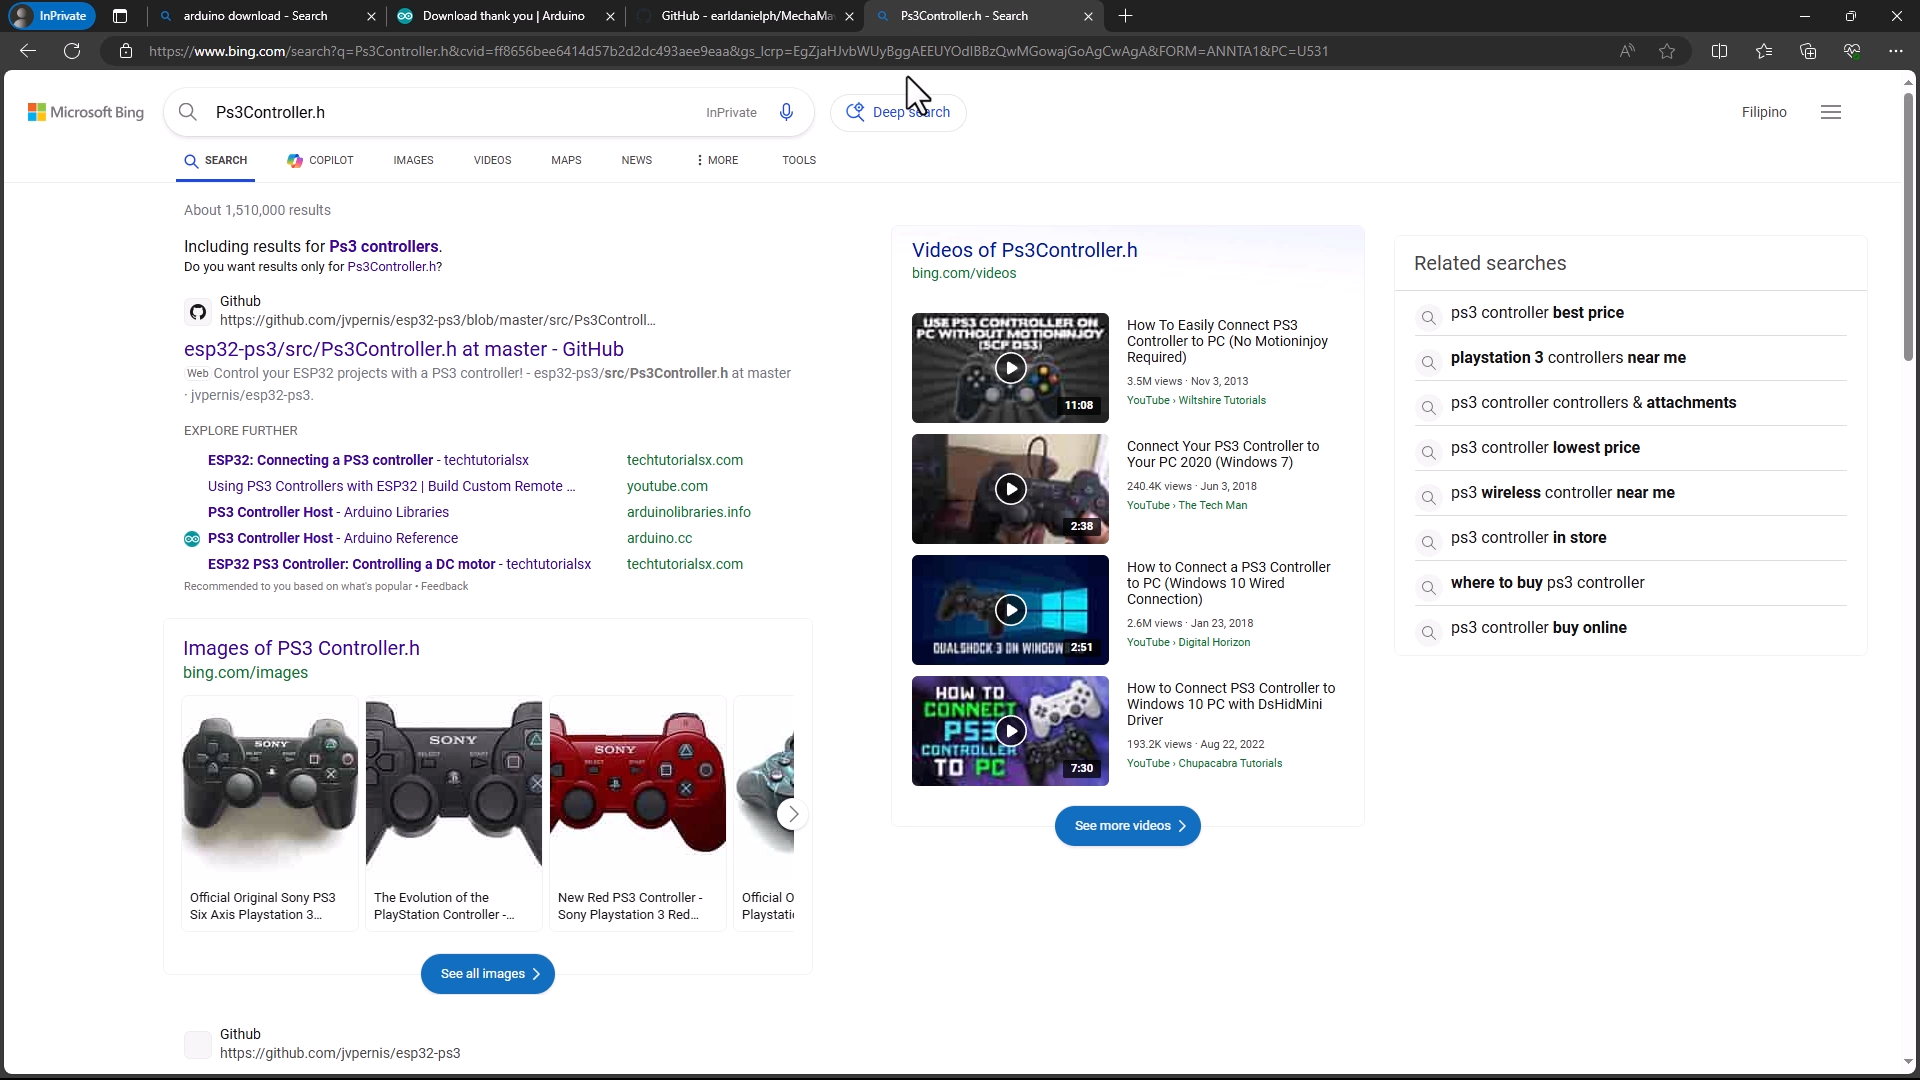Open the tab actions menu icon
This screenshot has height=1080, width=1920.
tap(120, 16)
